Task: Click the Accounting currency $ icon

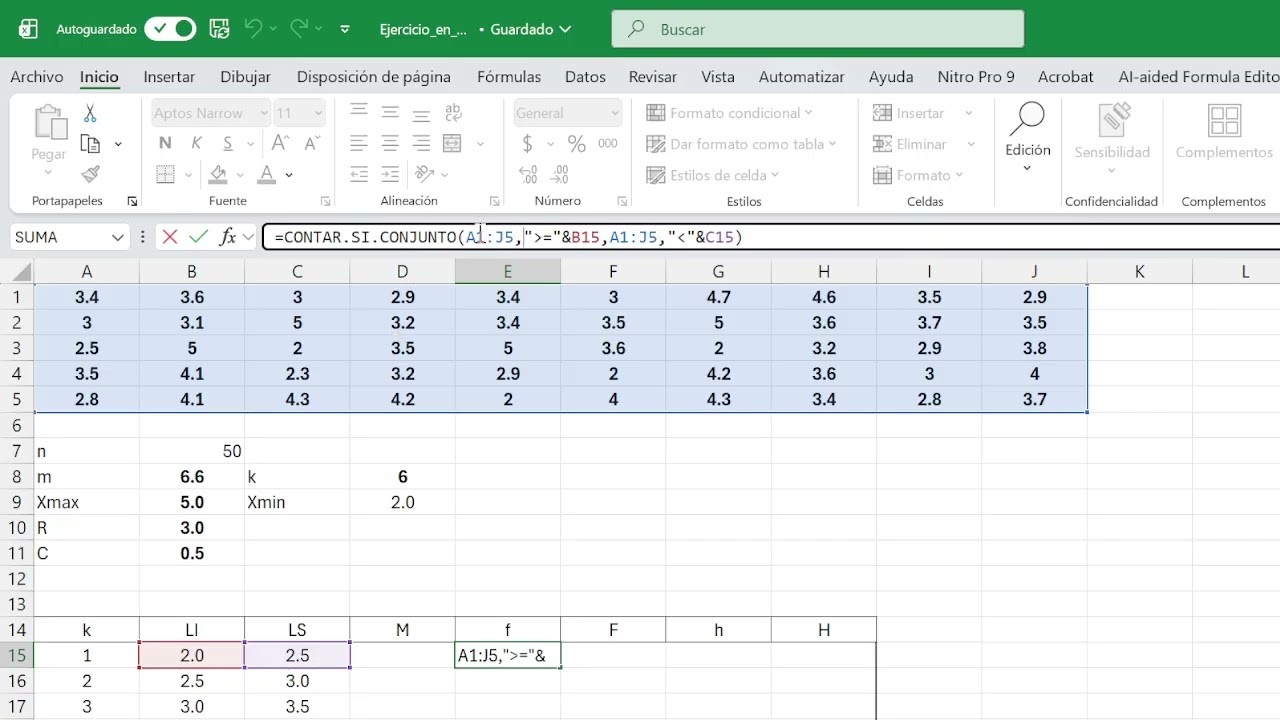Action: [x=527, y=144]
